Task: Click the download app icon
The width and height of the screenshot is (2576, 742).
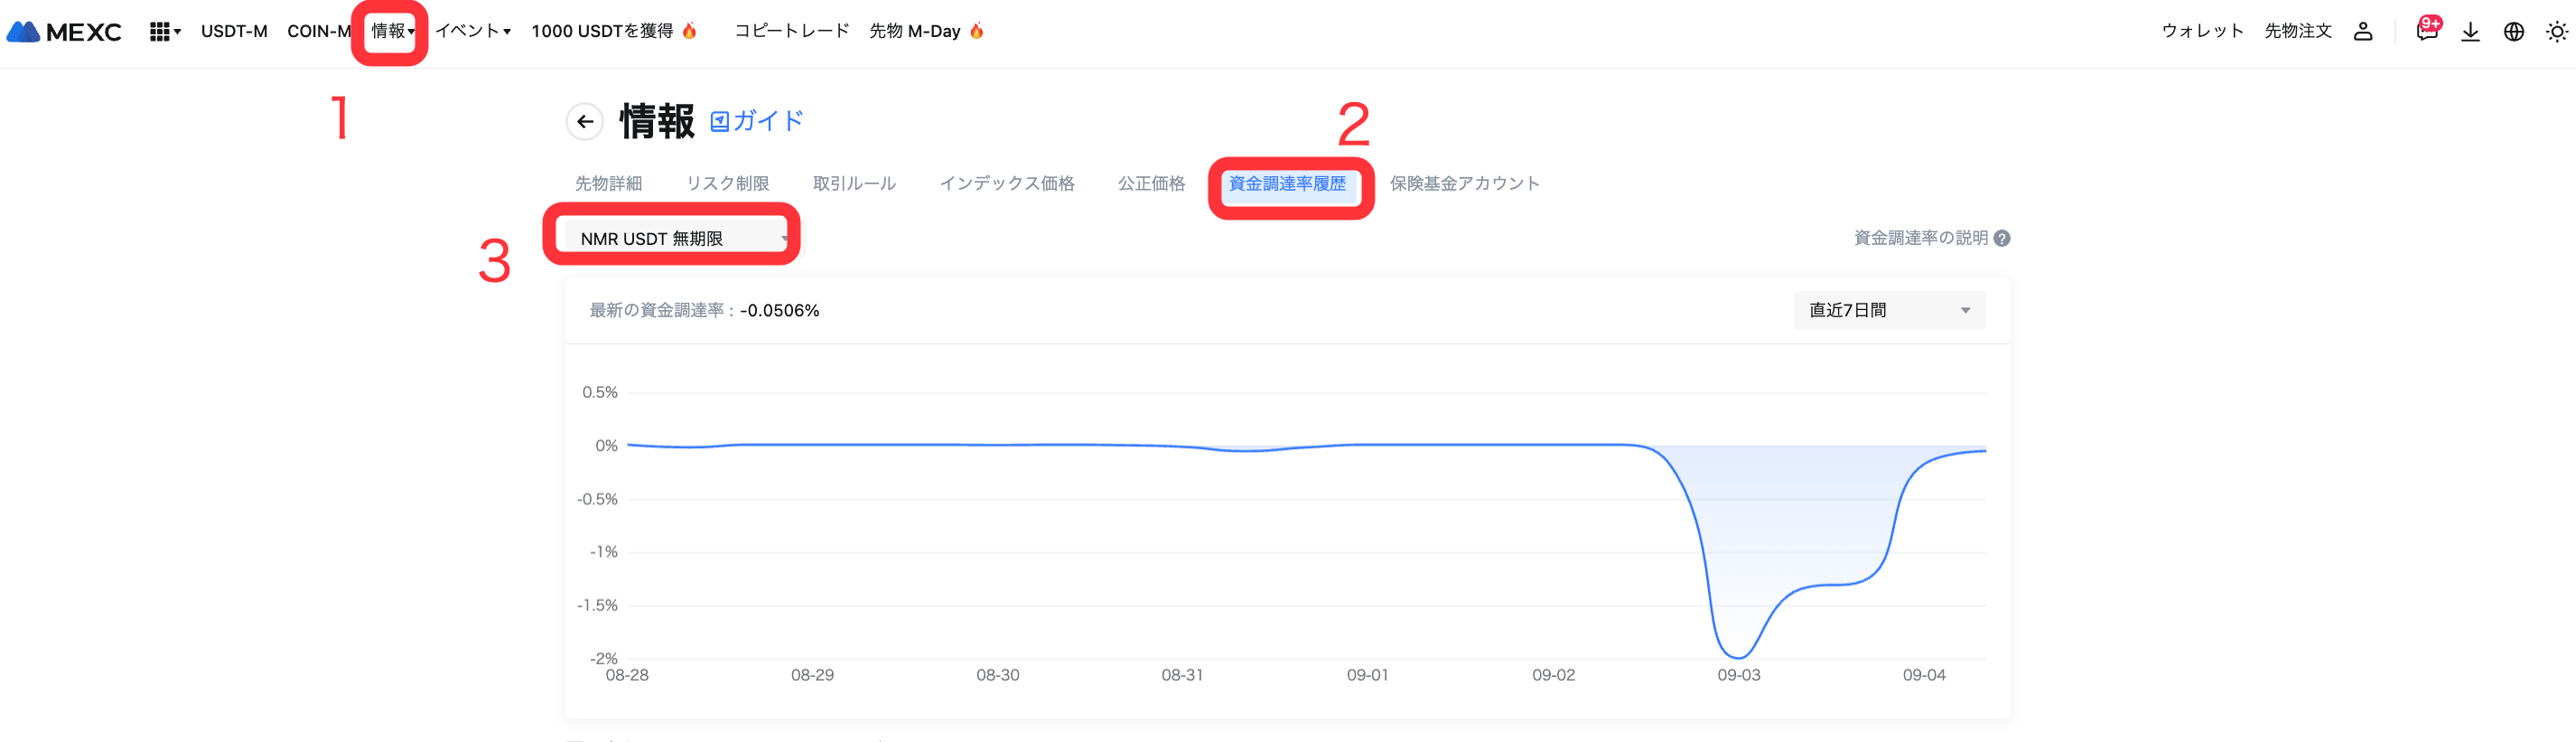Action: (x=2470, y=32)
